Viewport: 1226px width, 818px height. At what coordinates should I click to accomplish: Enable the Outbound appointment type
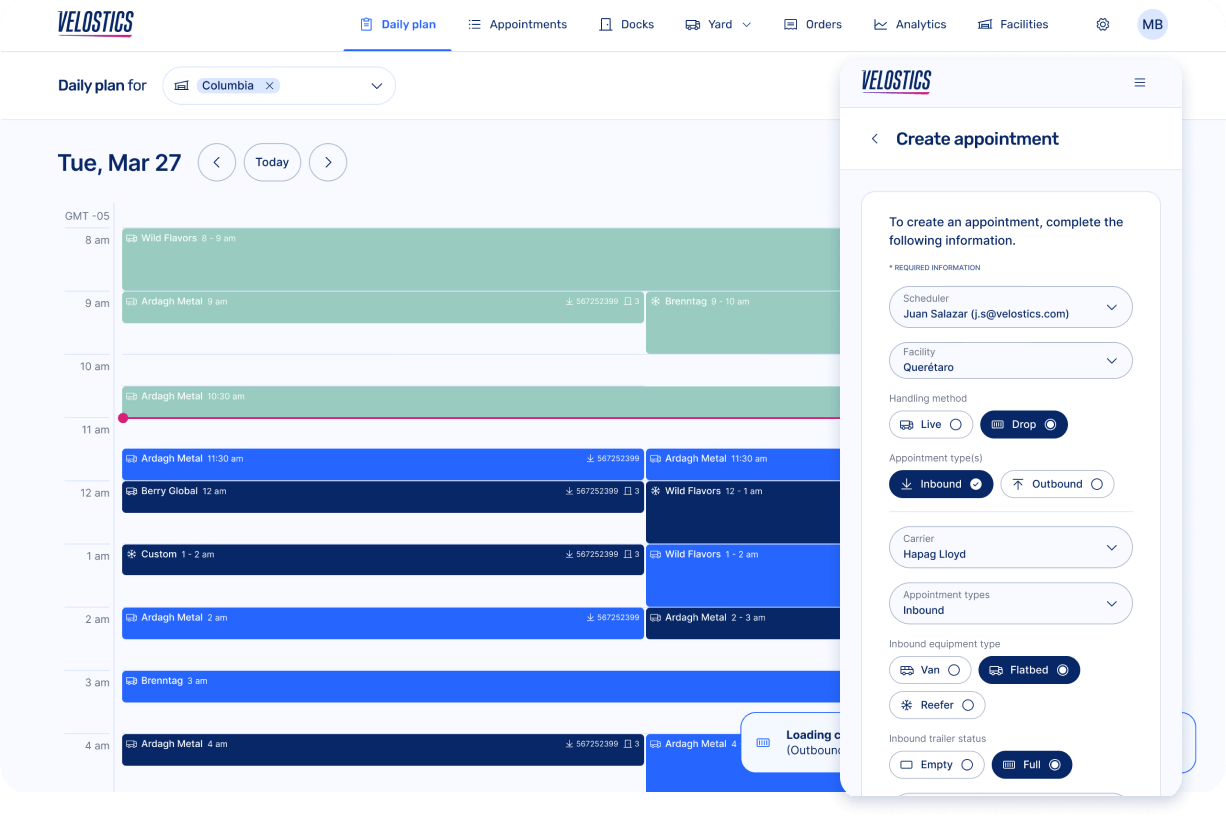pos(1057,483)
